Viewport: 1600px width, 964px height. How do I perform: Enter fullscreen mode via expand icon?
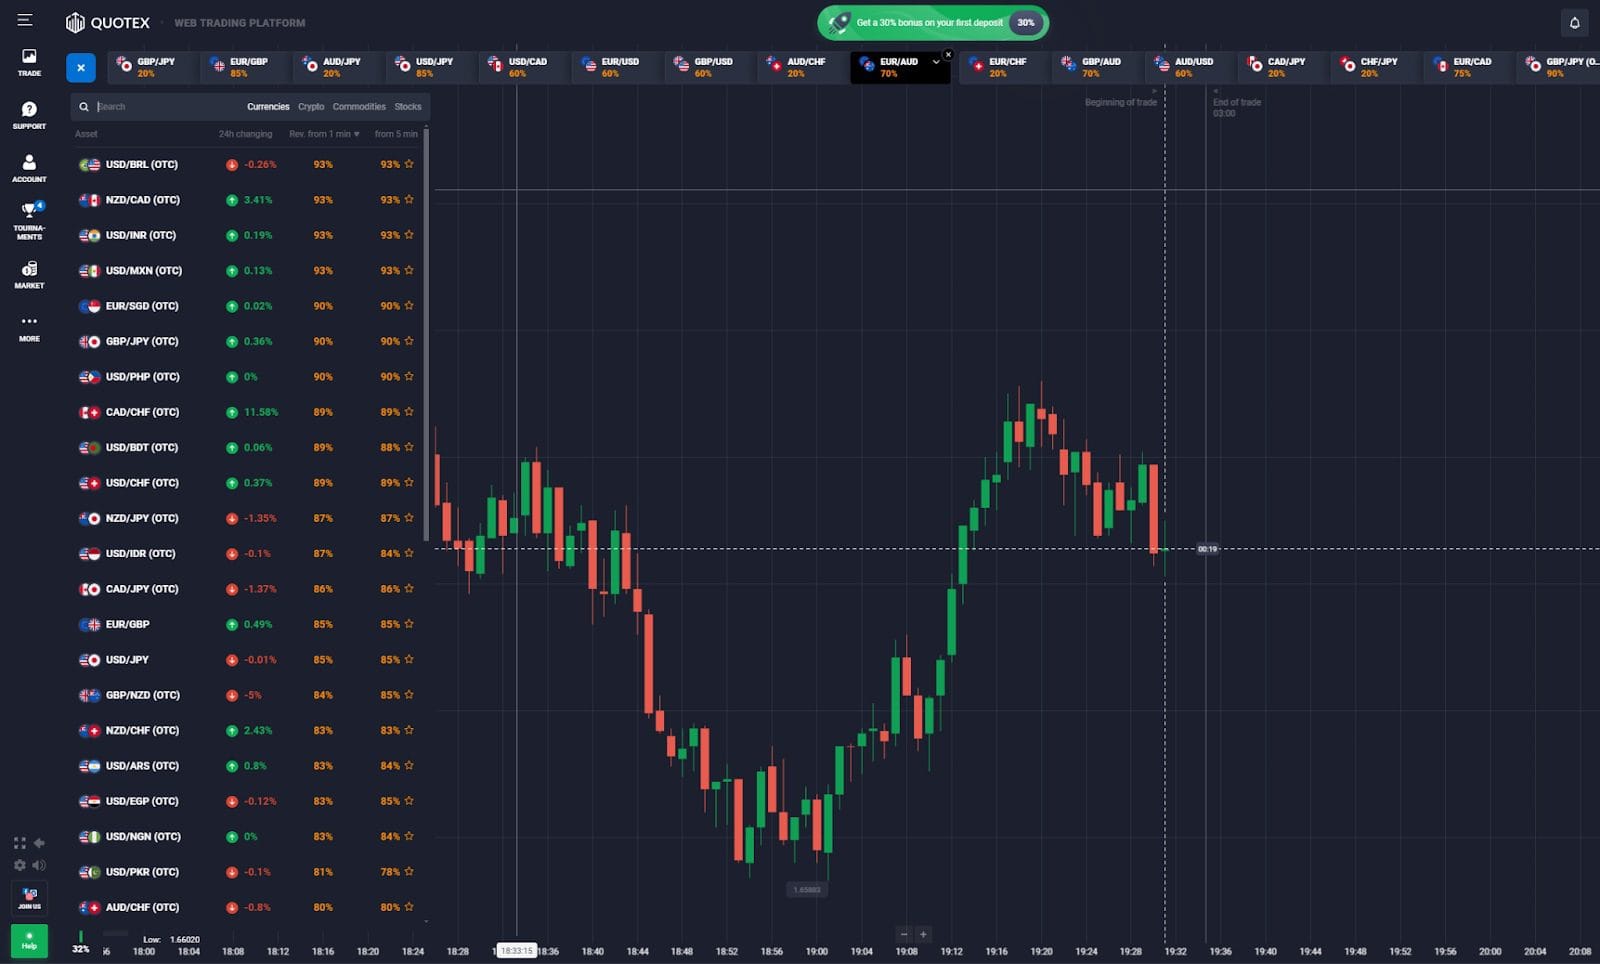[19, 843]
